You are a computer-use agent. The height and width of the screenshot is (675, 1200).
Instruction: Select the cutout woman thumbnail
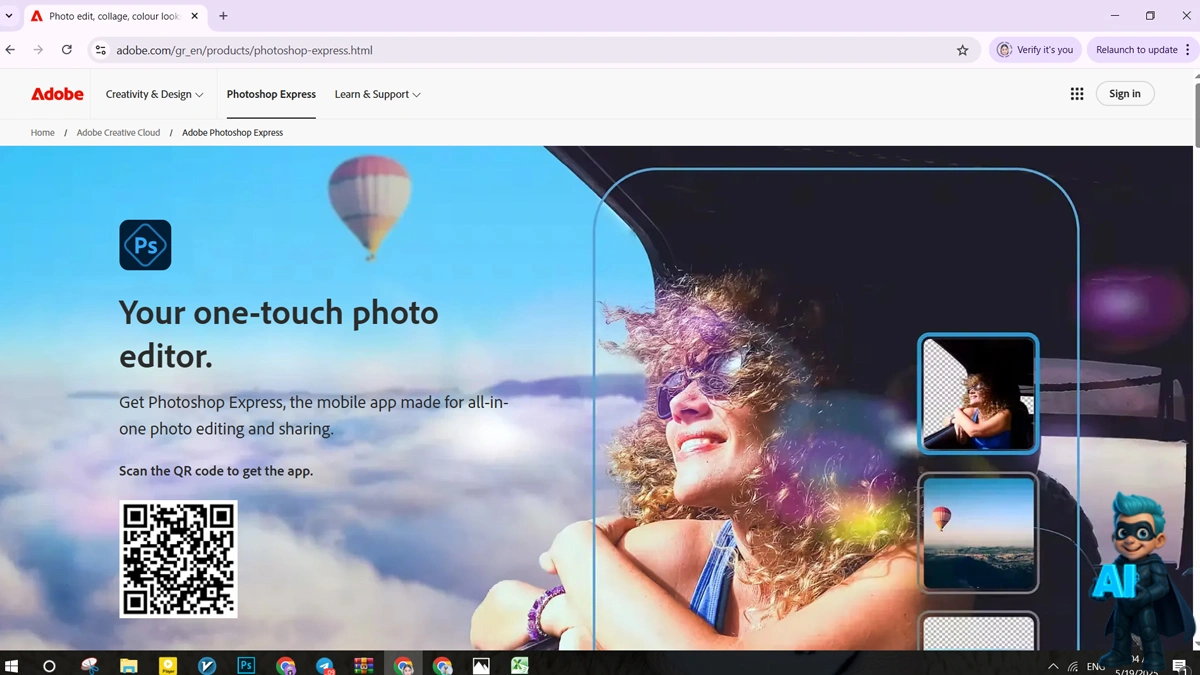978,393
